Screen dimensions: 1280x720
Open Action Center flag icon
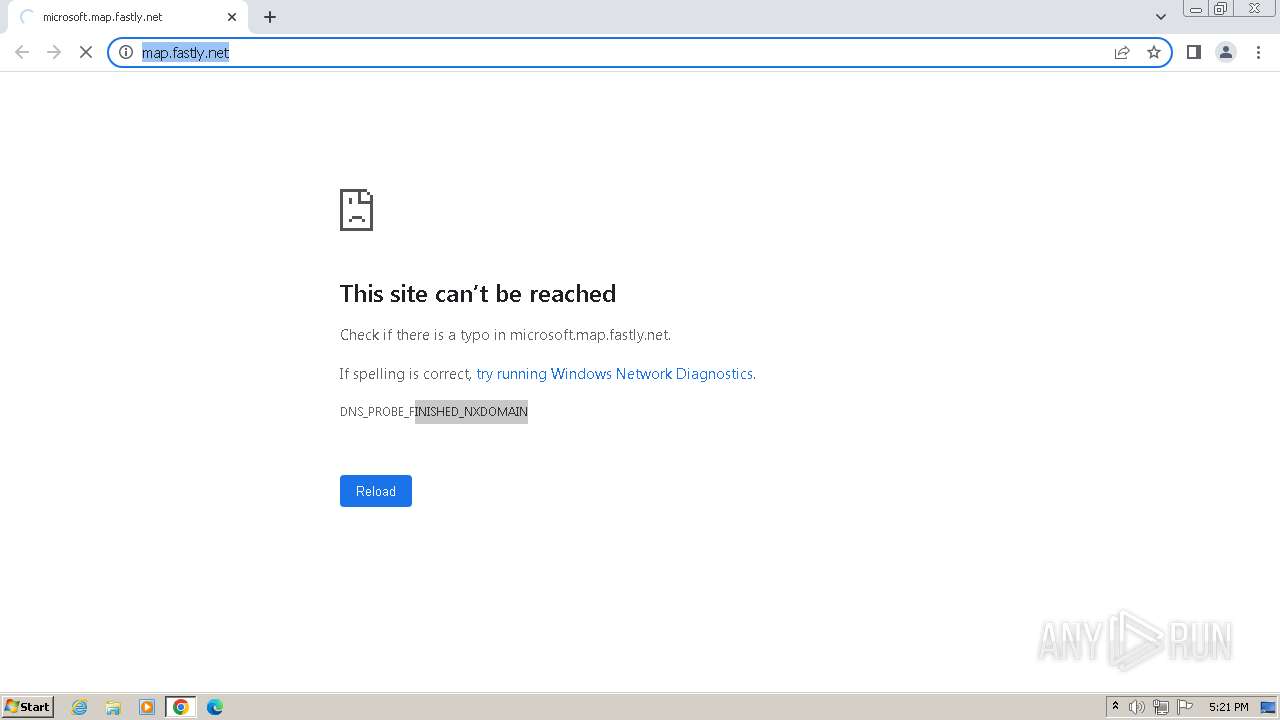coord(1185,707)
